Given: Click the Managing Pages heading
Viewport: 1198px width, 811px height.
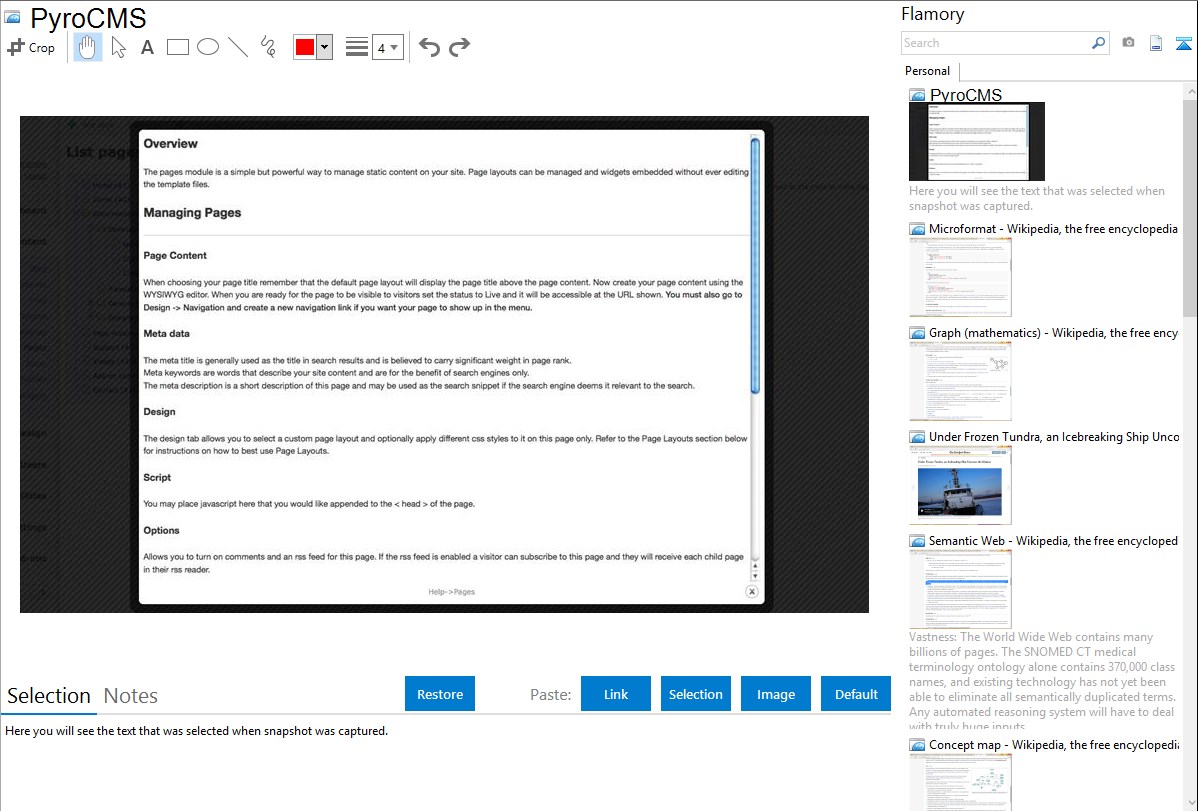Looking at the screenshot, I should tap(193, 212).
